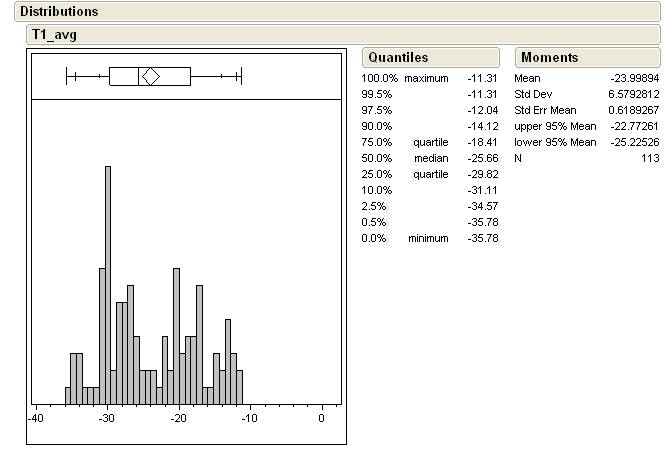Image resolution: width=665 pixels, height=452 pixels.
Task: Click the 0 axis tick label
Action: point(321,418)
